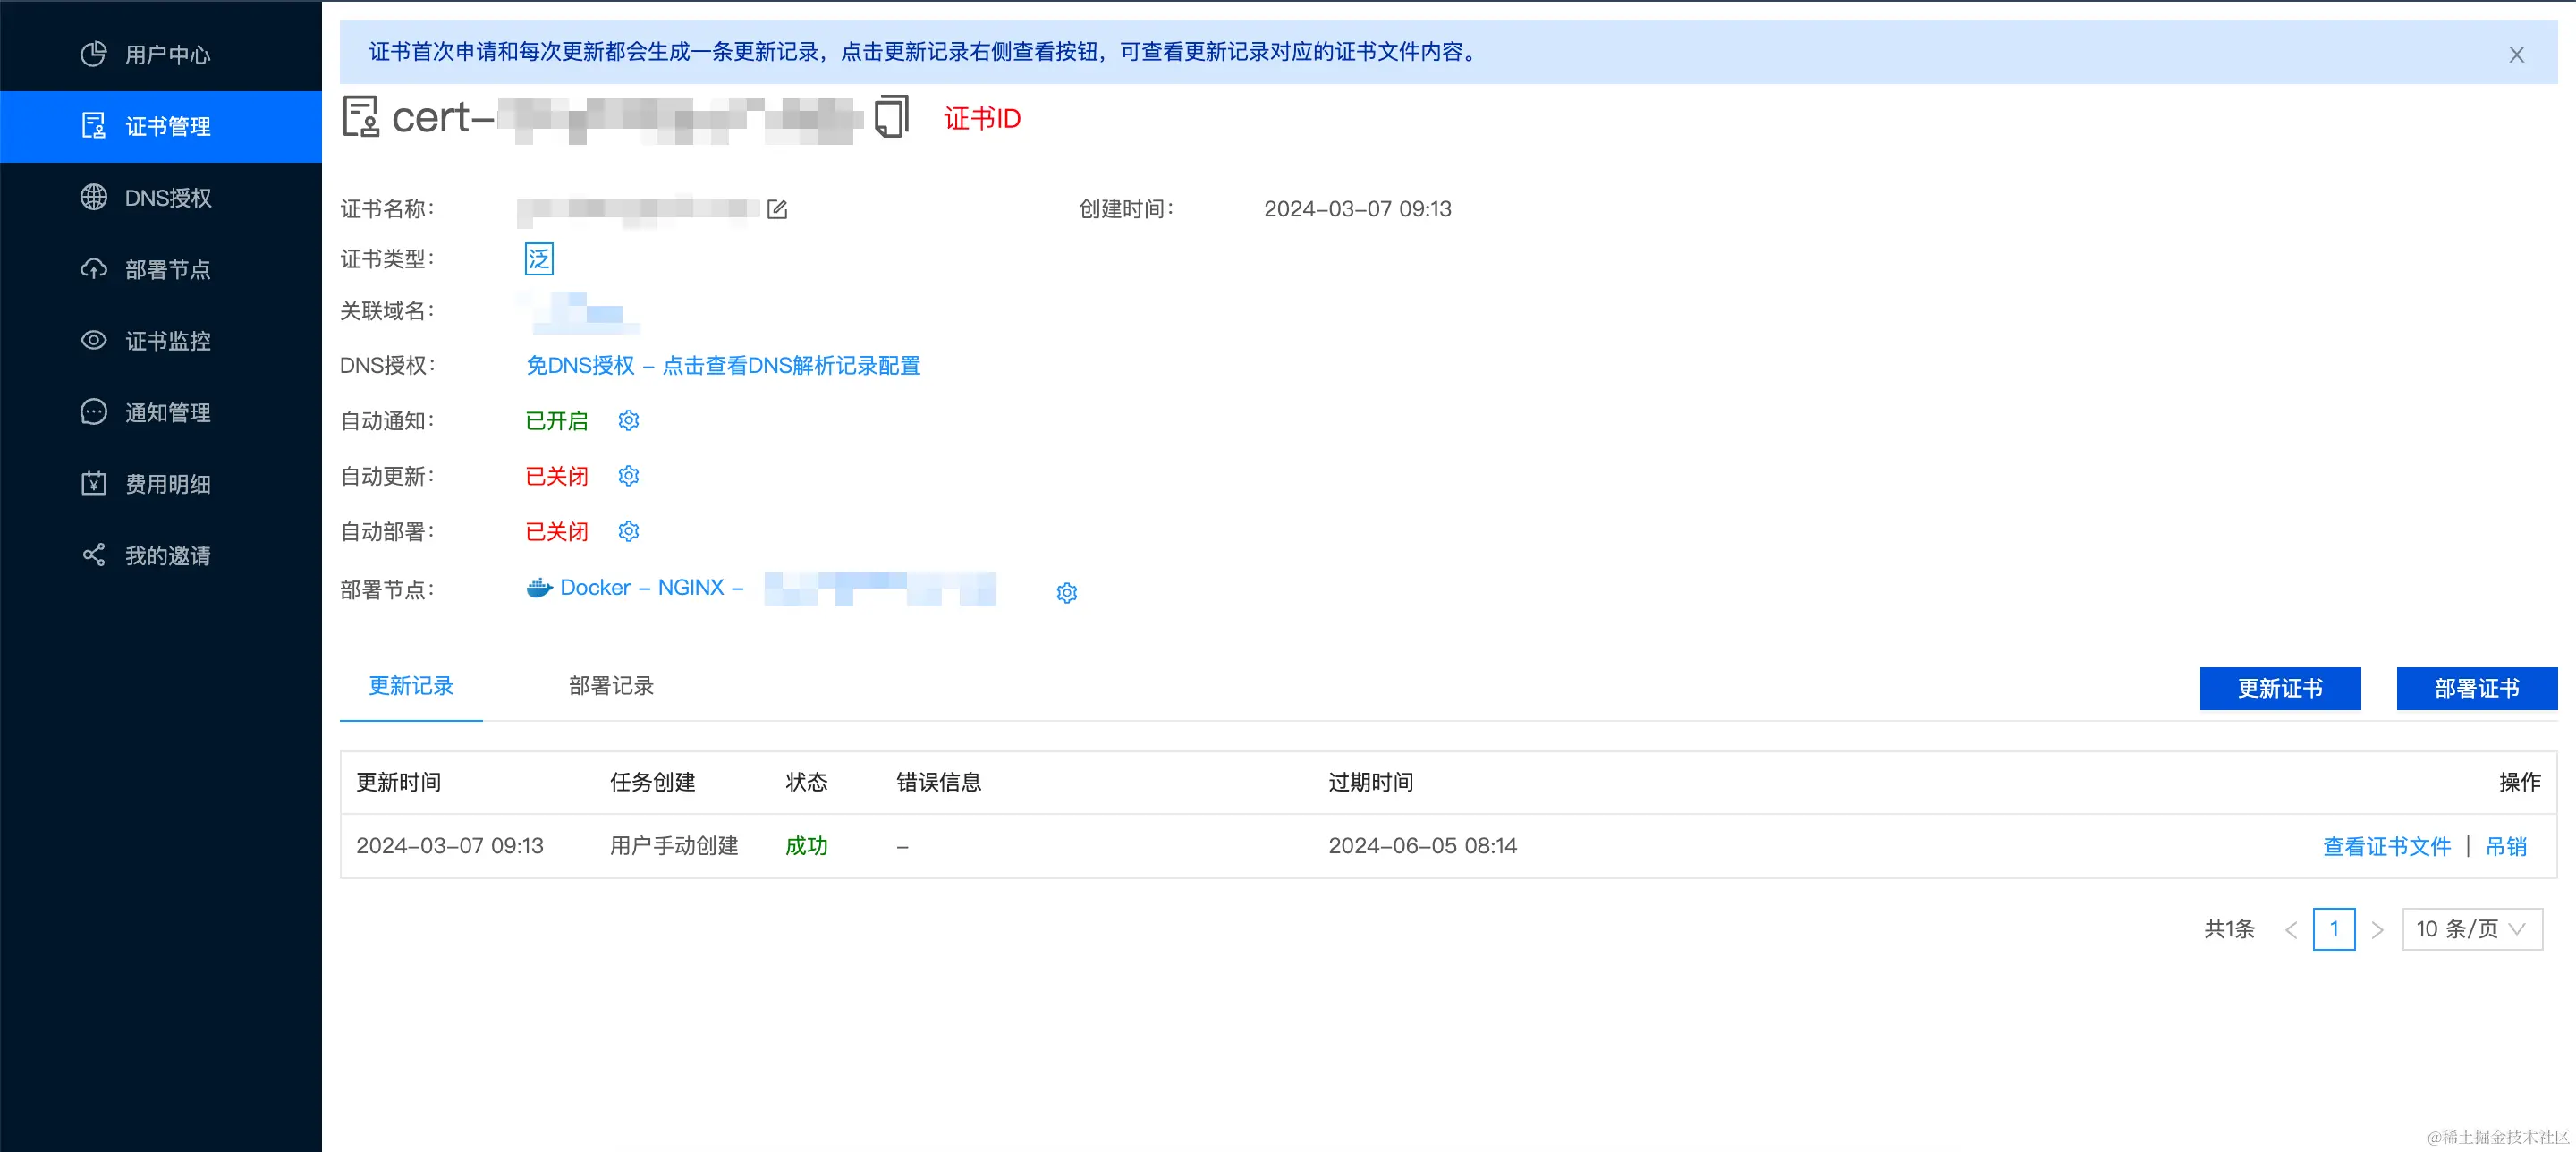Edit the certificate name via the pencil icon
The image size is (2576, 1152).
(777, 209)
